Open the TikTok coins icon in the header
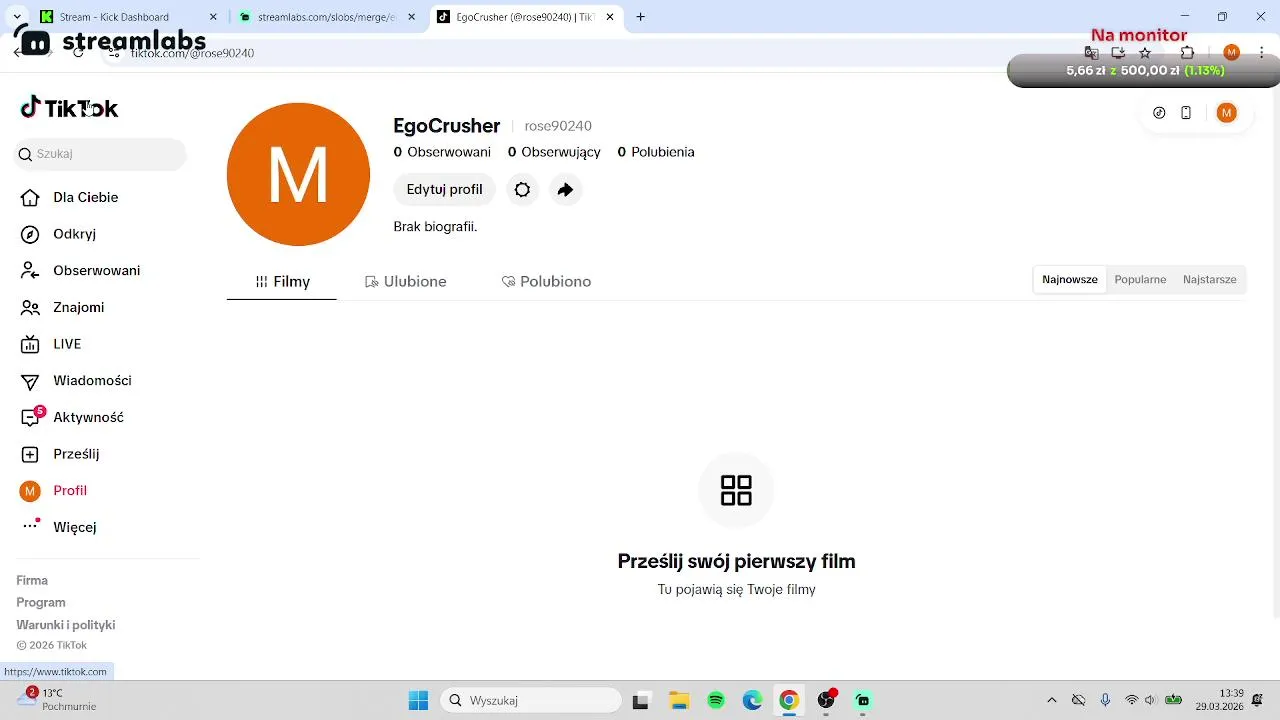 tap(1159, 113)
